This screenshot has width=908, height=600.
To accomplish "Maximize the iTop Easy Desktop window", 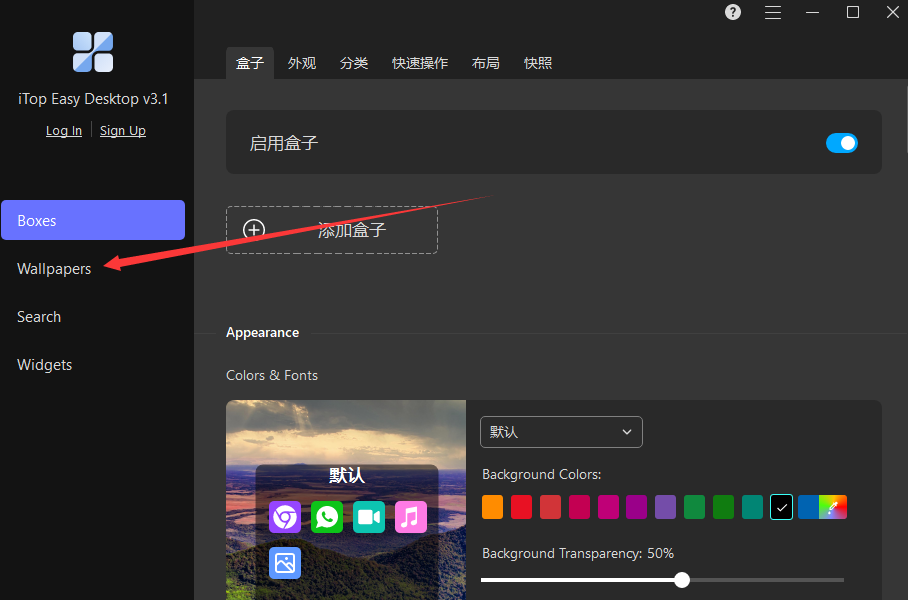I will [852, 12].
